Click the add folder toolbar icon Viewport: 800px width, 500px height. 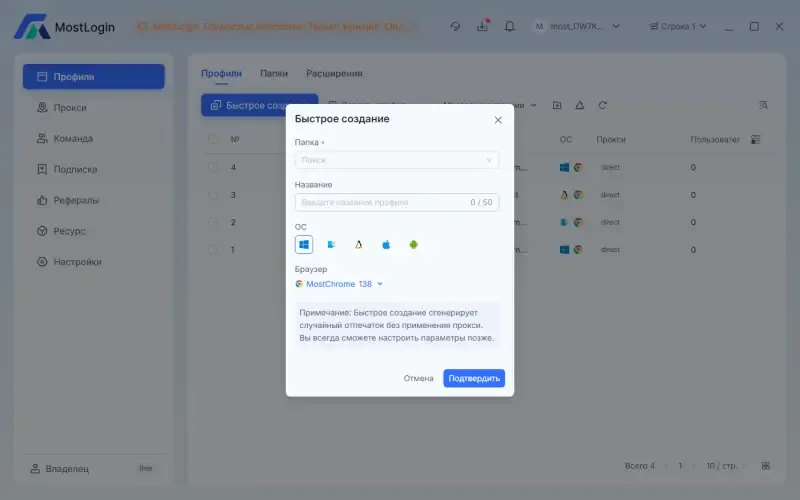tap(557, 105)
